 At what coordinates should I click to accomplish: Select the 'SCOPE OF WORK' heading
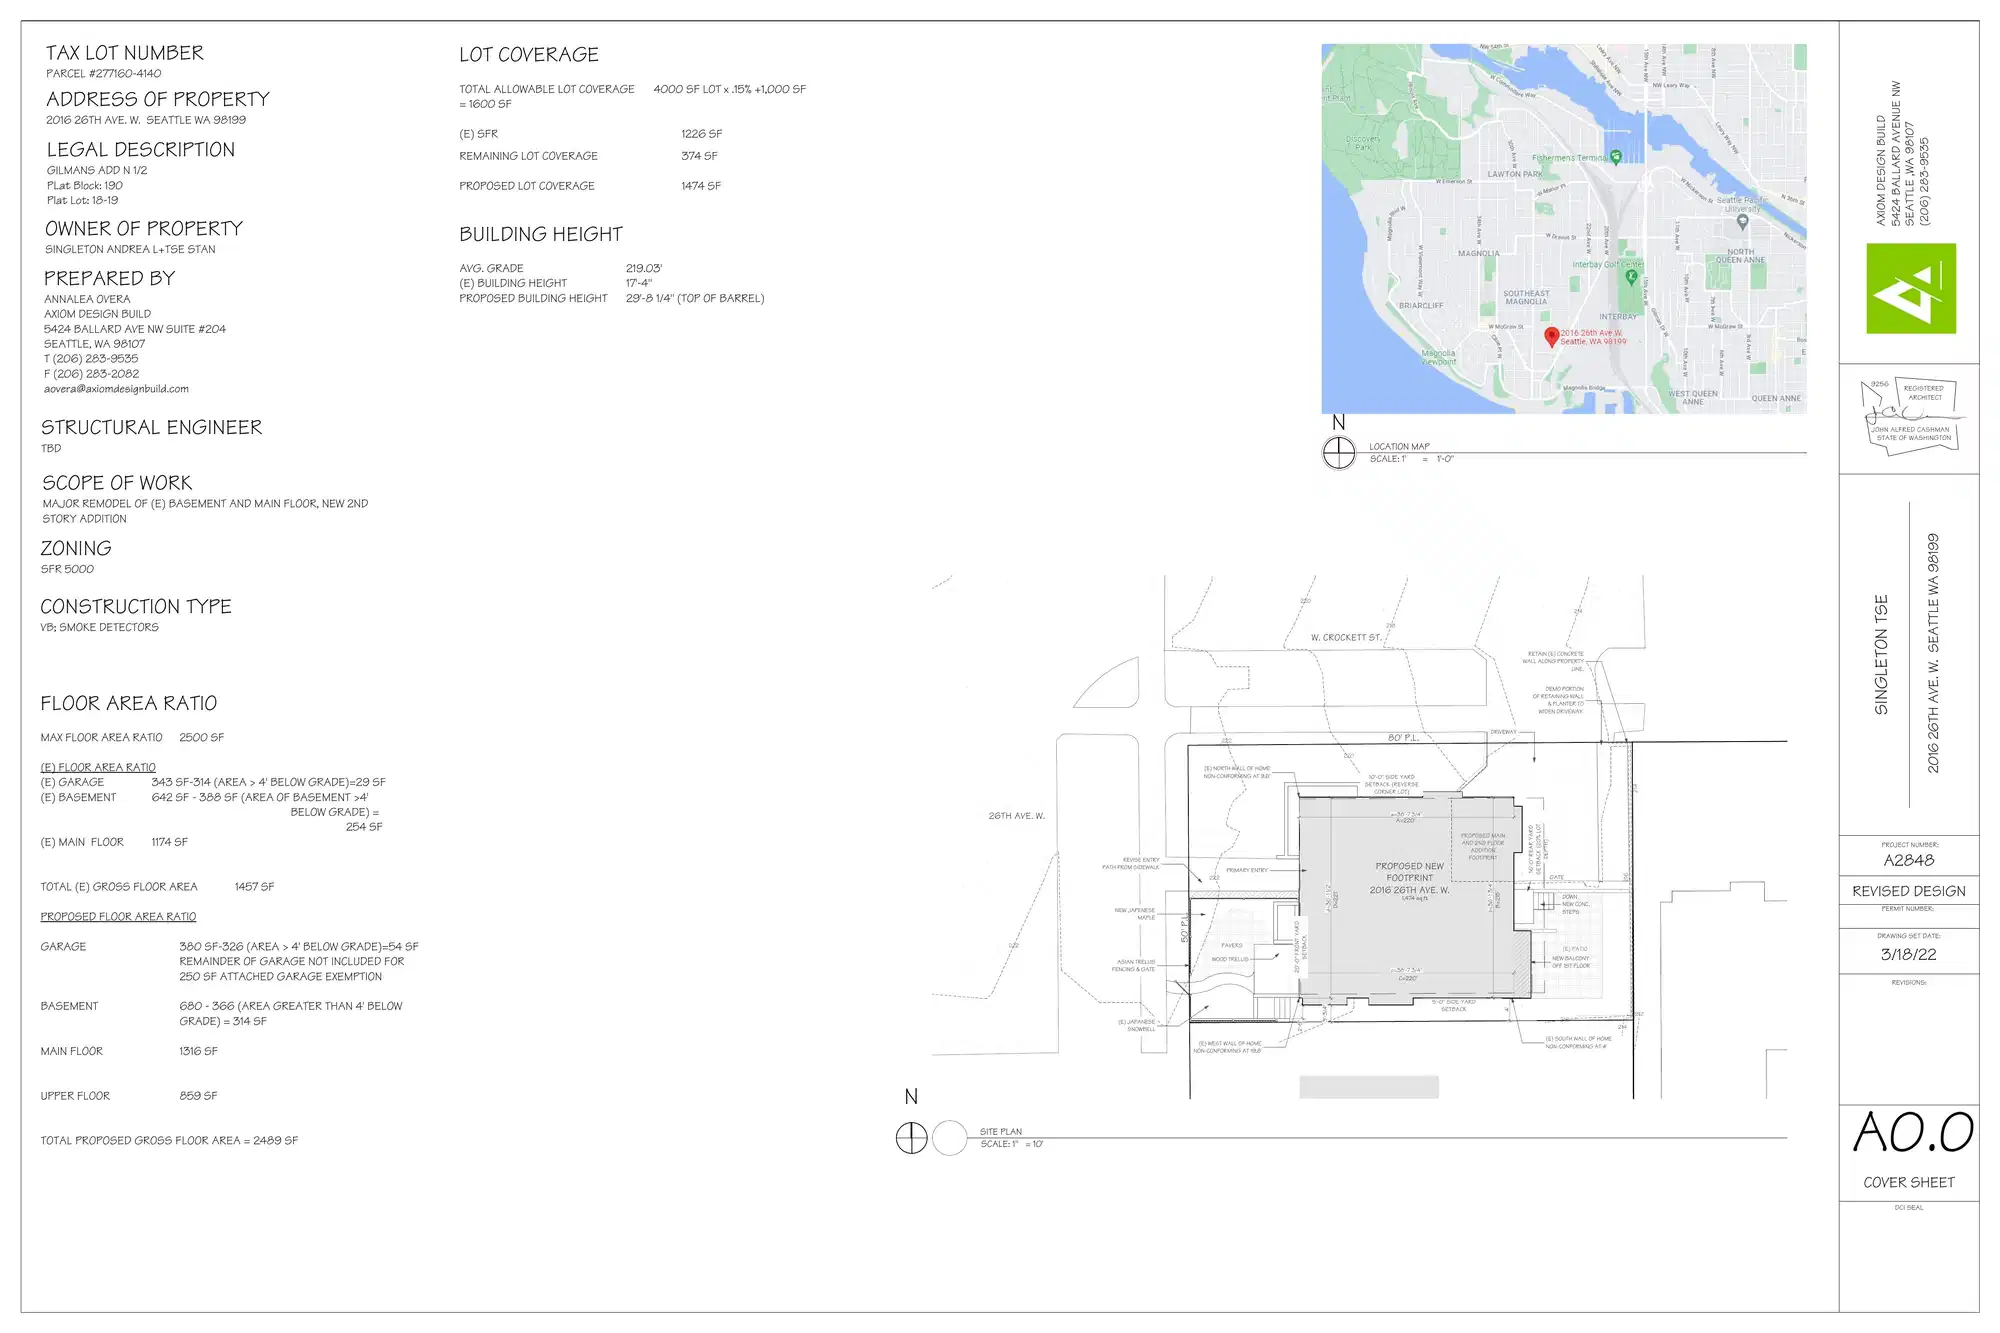click(x=117, y=483)
